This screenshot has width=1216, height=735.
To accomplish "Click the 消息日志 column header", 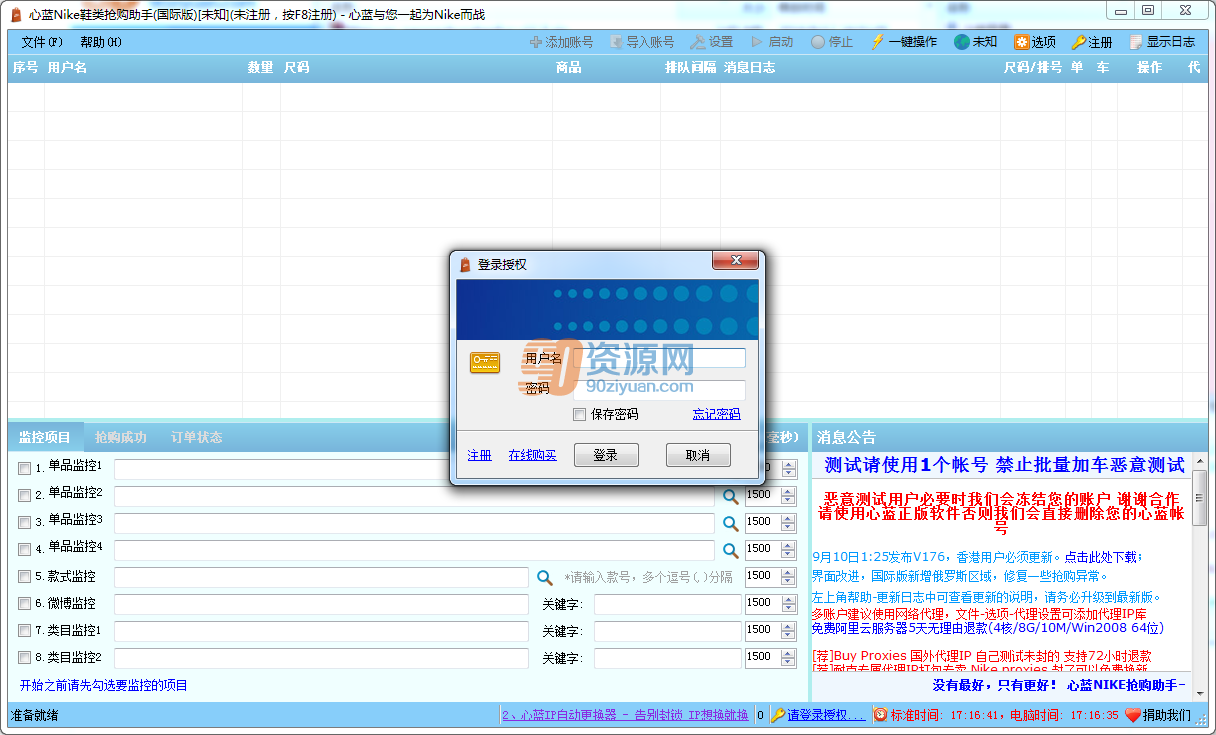I will point(750,67).
